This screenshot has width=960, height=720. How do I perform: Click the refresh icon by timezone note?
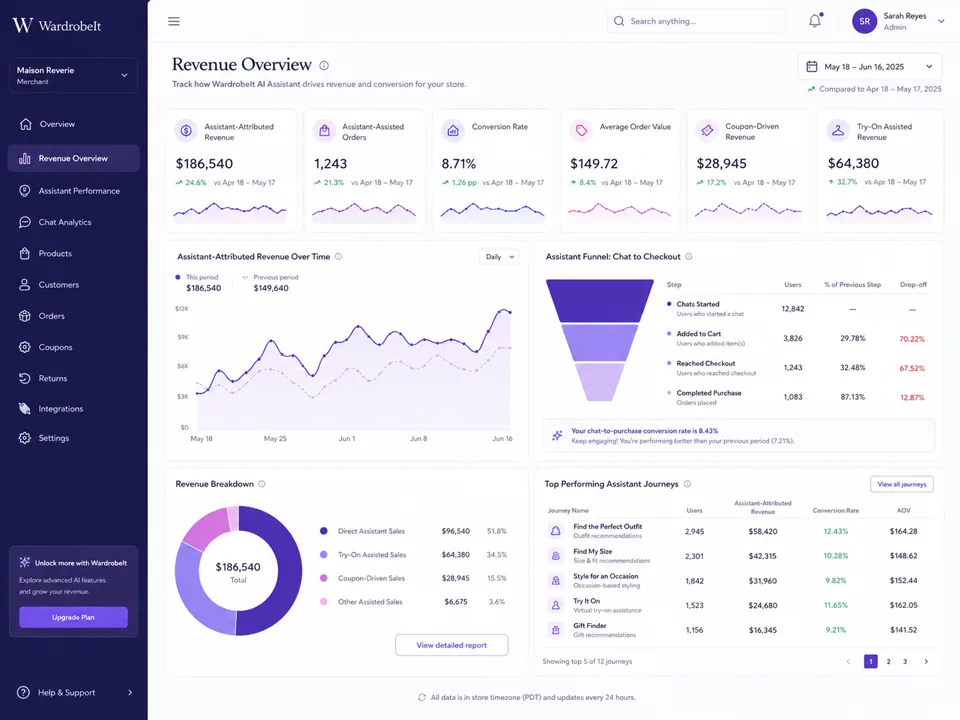422,697
